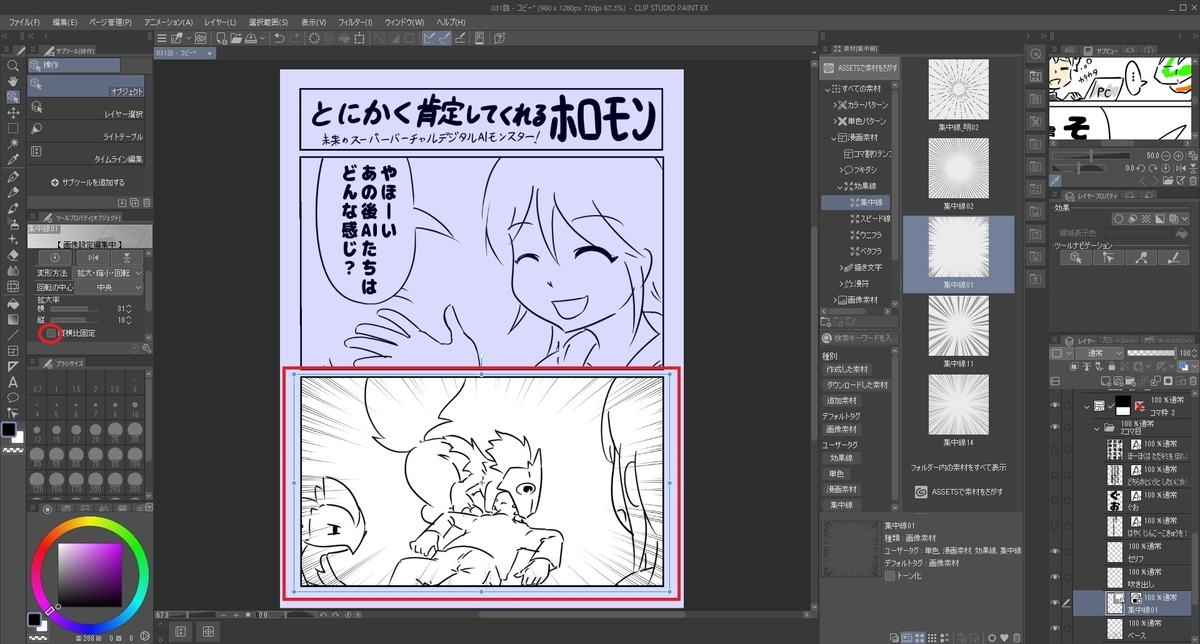
Task: Open the ヘルプ(H) menu
Action: [x=451, y=21]
